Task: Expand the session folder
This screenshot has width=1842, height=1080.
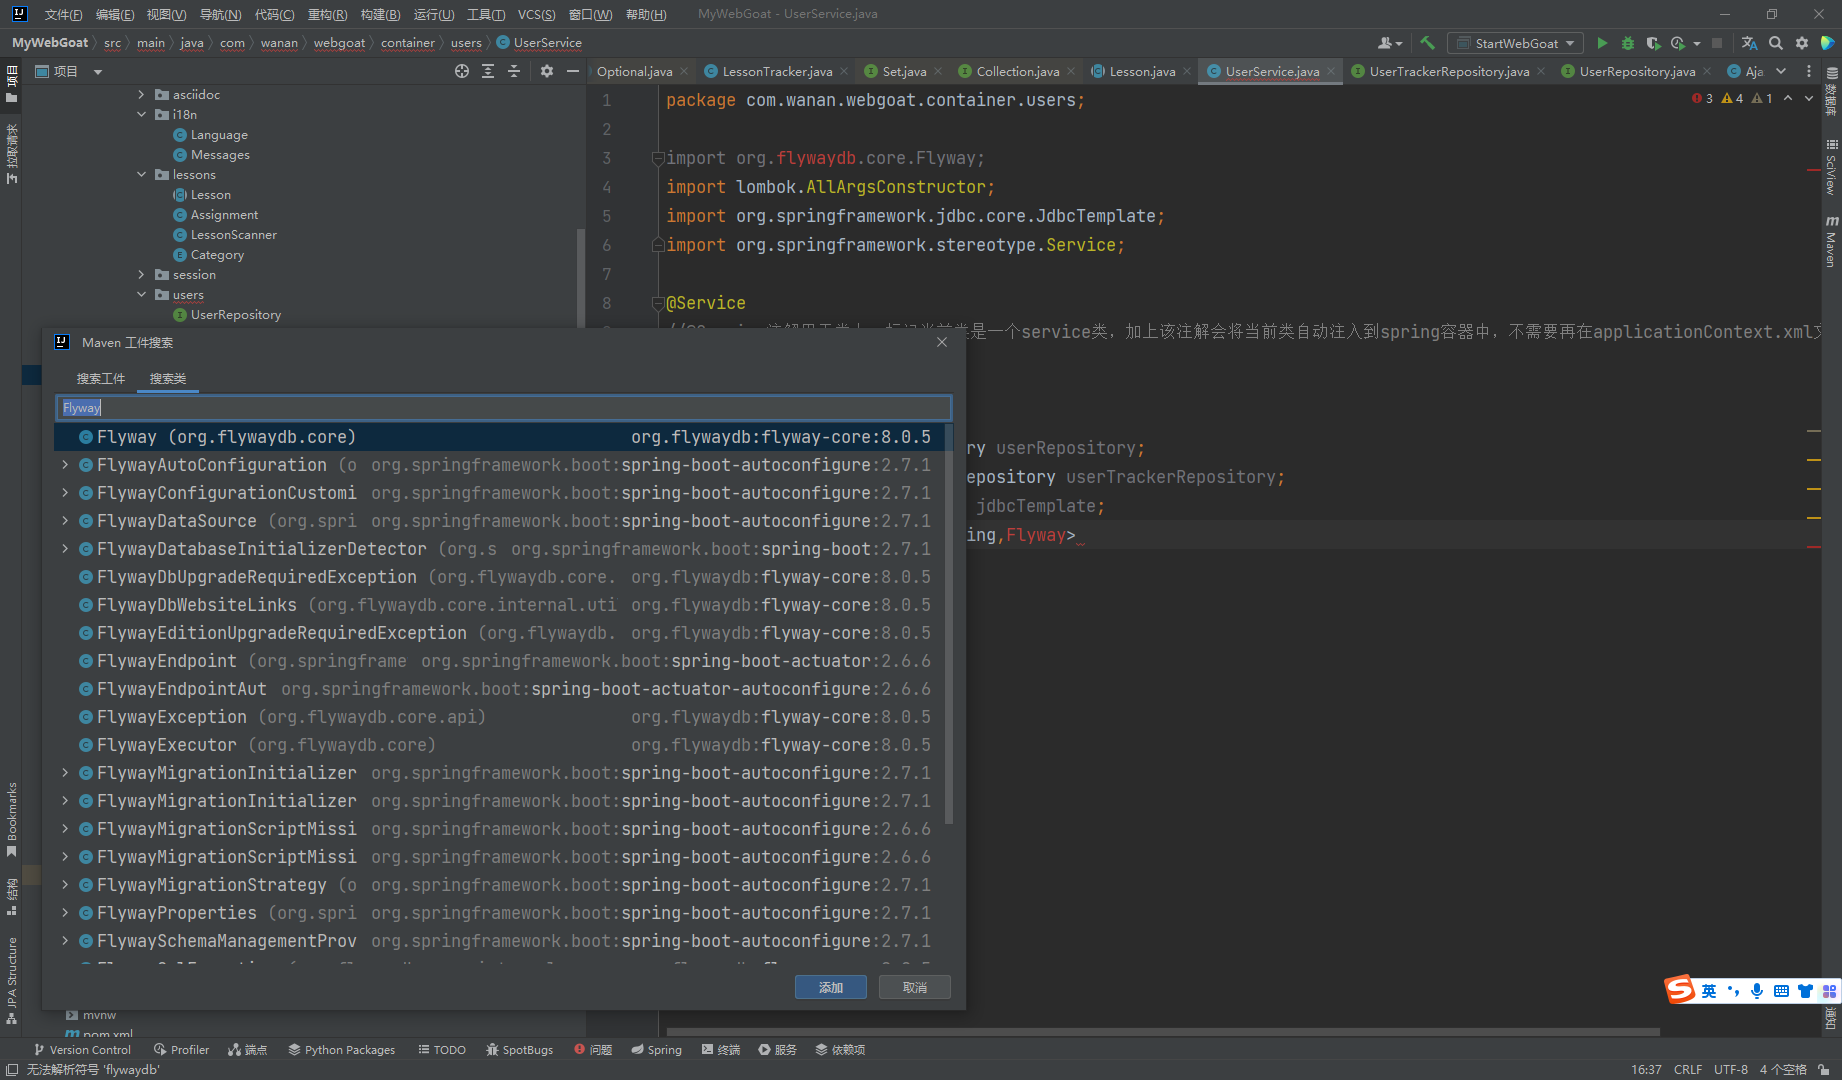Action: [141, 275]
